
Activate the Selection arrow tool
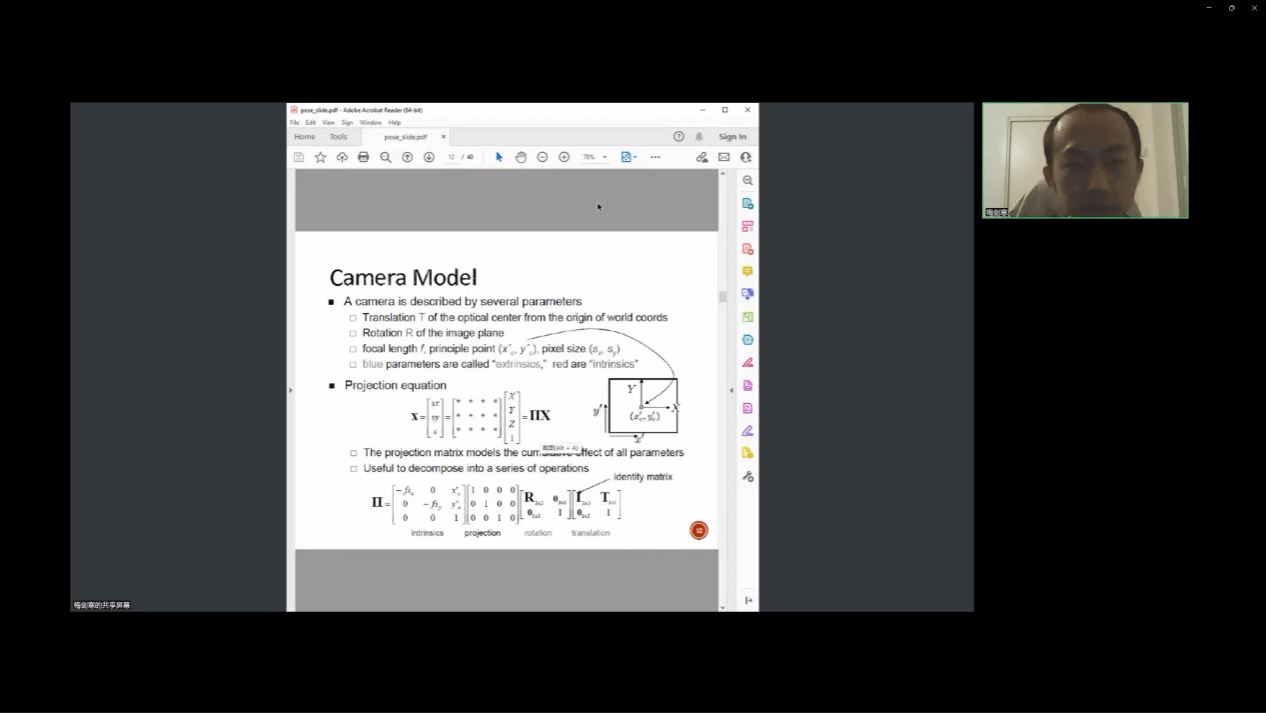click(x=499, y=157)
